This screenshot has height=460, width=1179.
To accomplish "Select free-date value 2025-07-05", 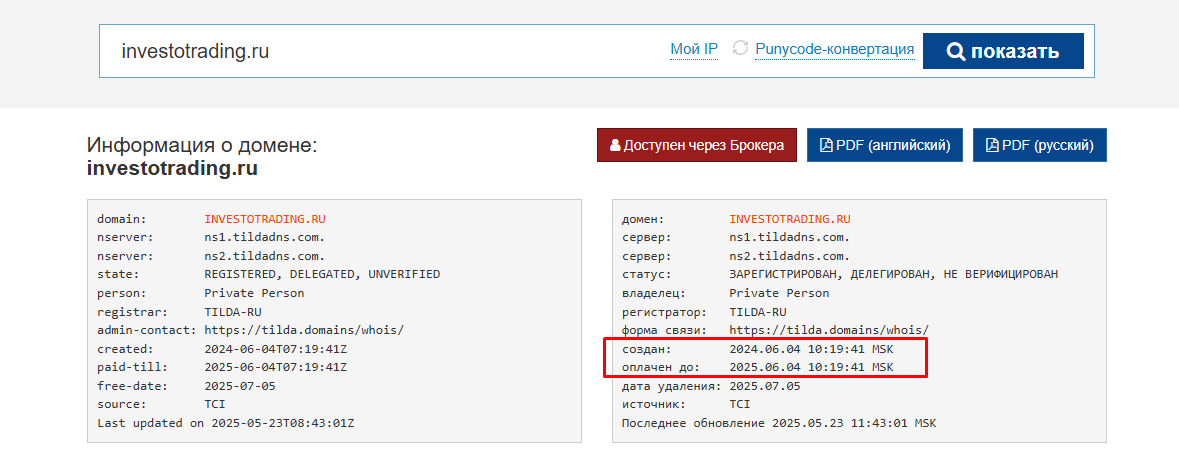I will pyautogui.click(x=240, y=386).
